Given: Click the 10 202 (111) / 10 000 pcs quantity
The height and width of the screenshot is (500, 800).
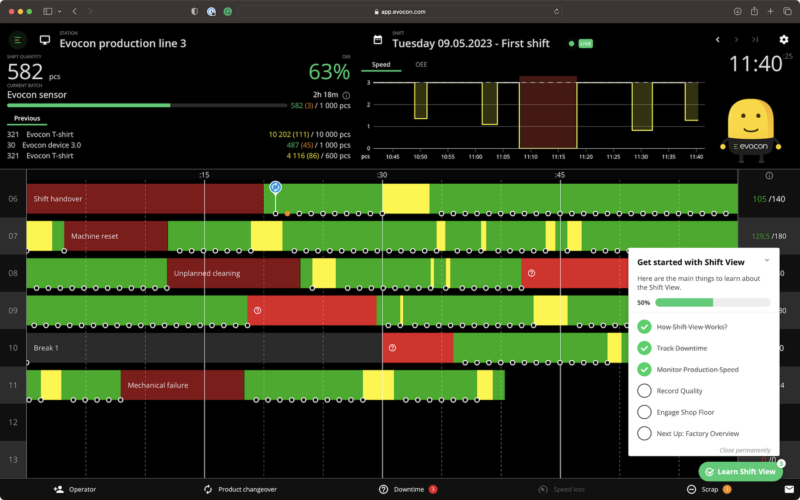Looking at the screenshot, I should tap(310, 135).
